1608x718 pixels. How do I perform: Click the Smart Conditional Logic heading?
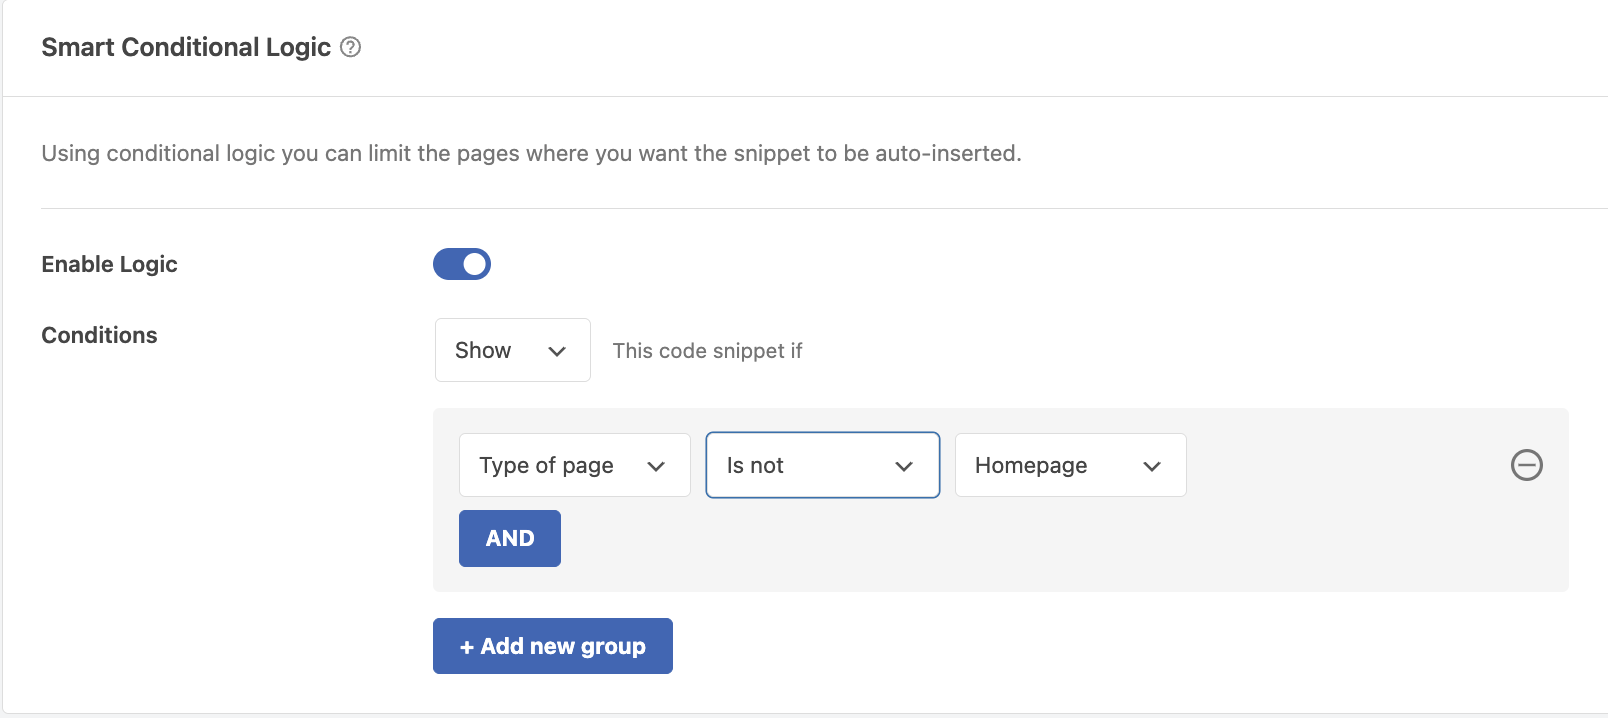(x=186, y=47)
